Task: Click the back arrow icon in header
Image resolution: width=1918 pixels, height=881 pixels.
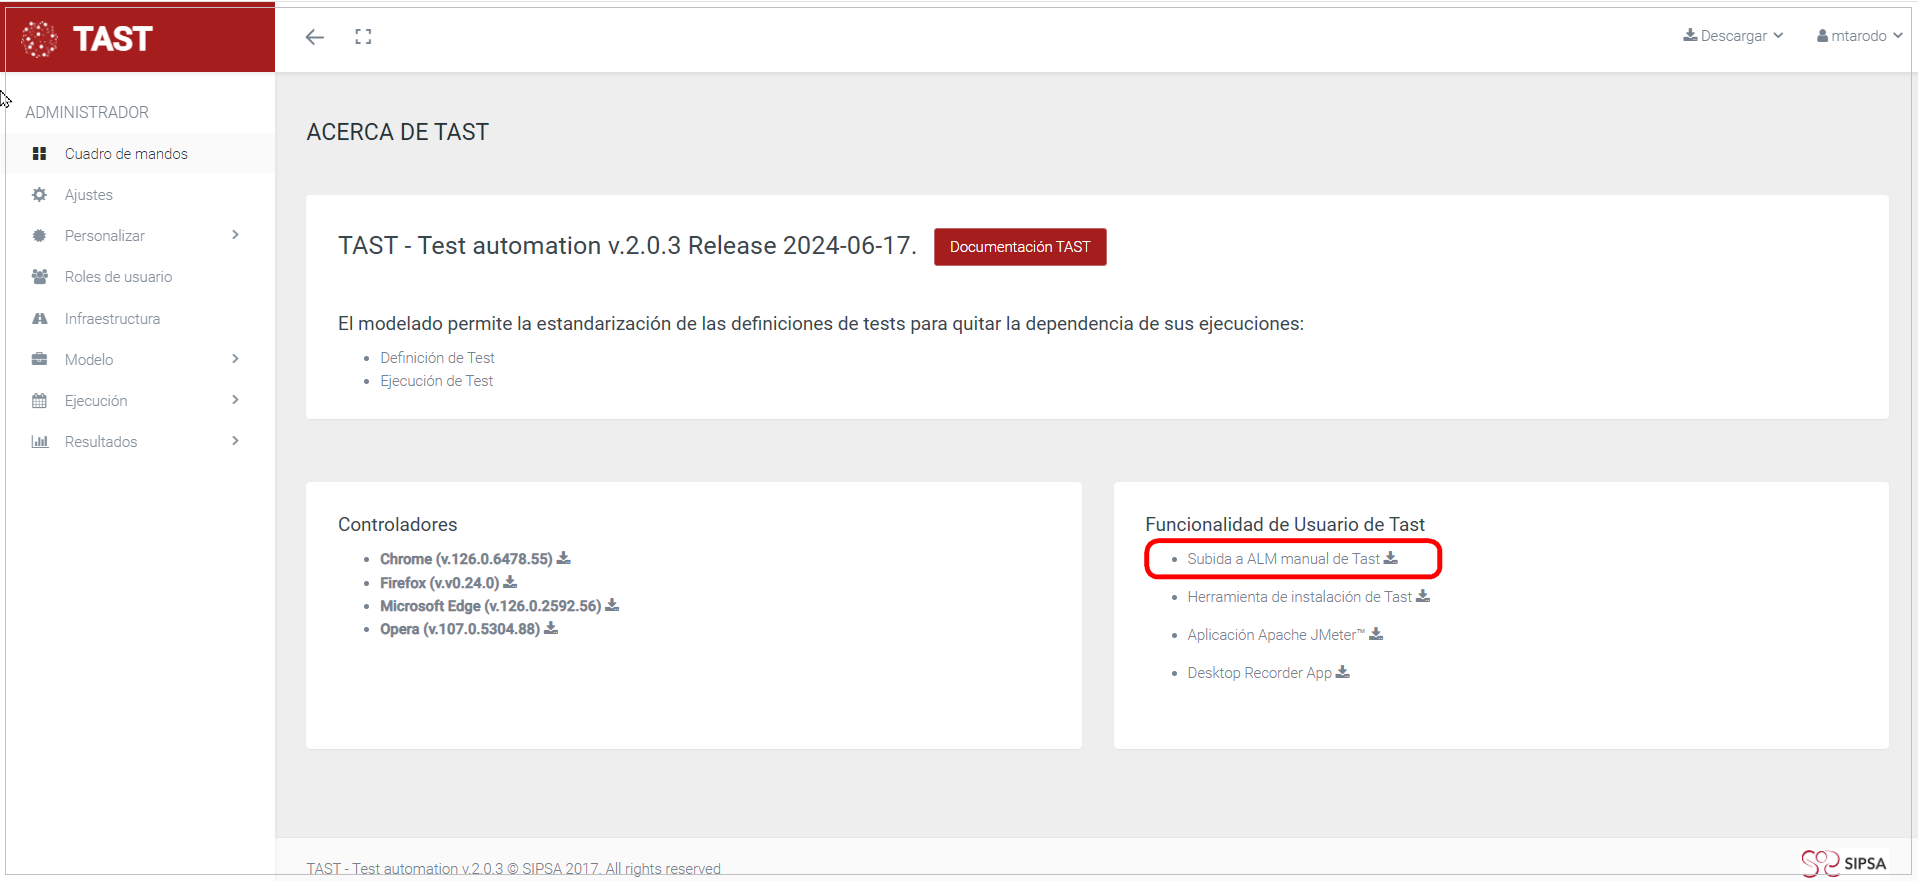Action: (315, 37)
